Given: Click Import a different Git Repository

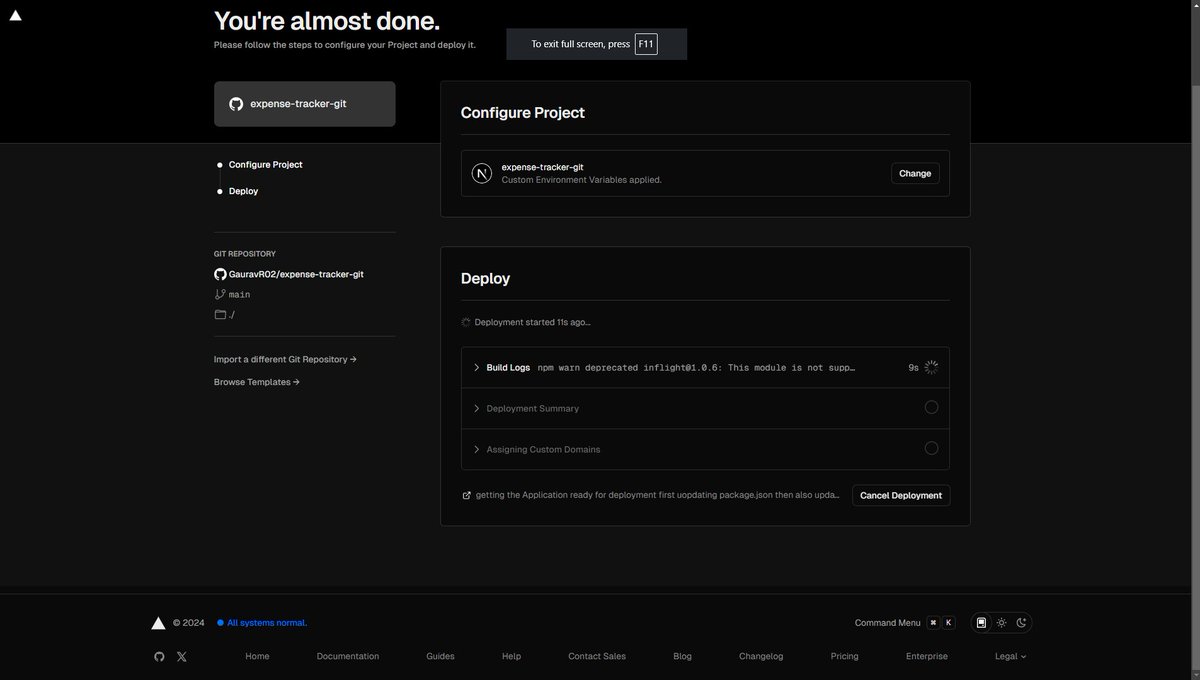Looking at the screenshot, I should tap(285, 359).
